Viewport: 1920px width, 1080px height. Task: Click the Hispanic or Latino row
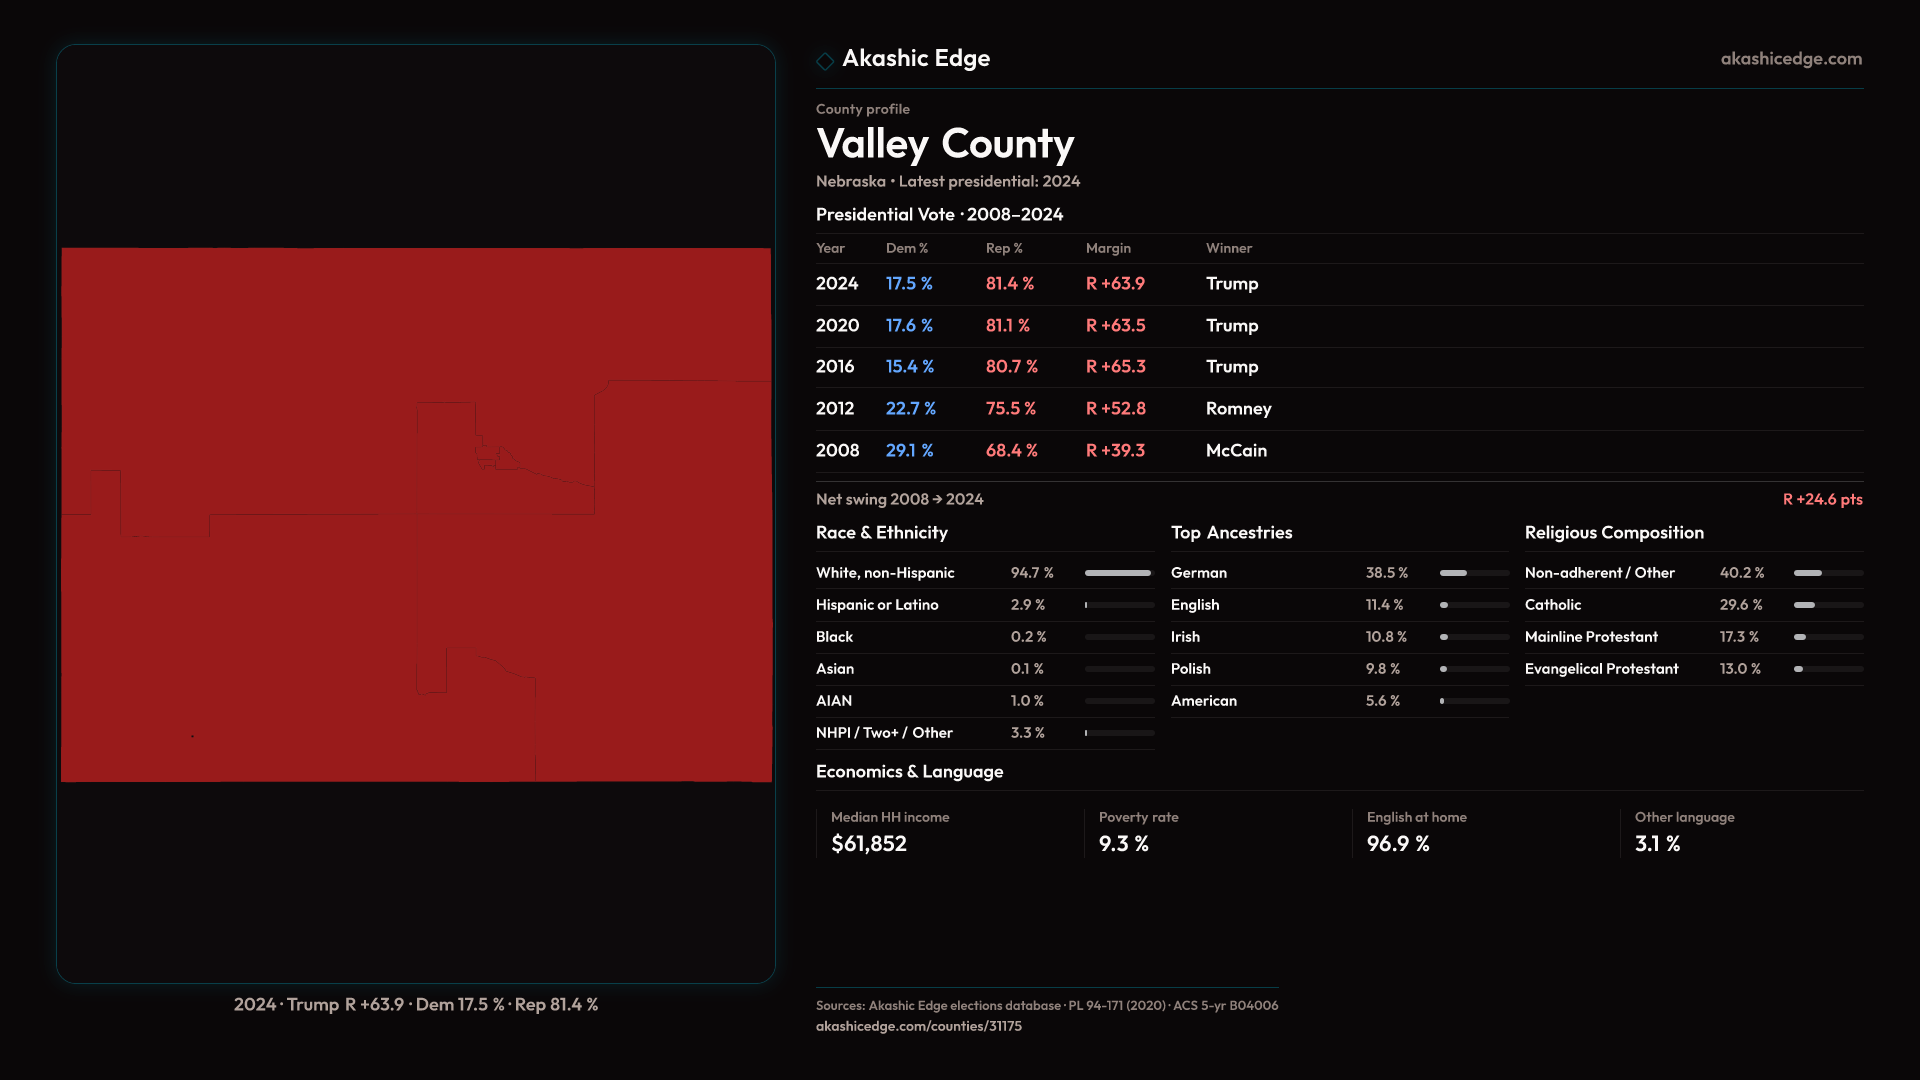(984, 605)
